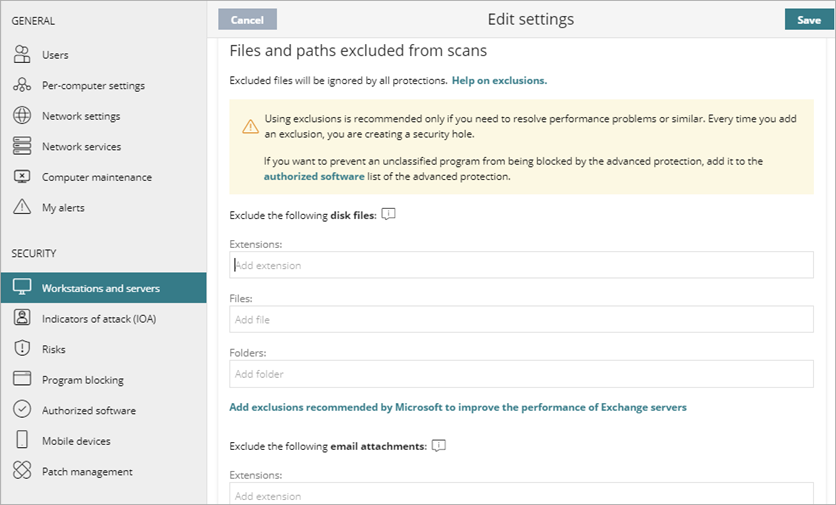This screenshot has width=836, height=505.
Task: Click the disk files Add folder field
Action: [x=520, y=374]
